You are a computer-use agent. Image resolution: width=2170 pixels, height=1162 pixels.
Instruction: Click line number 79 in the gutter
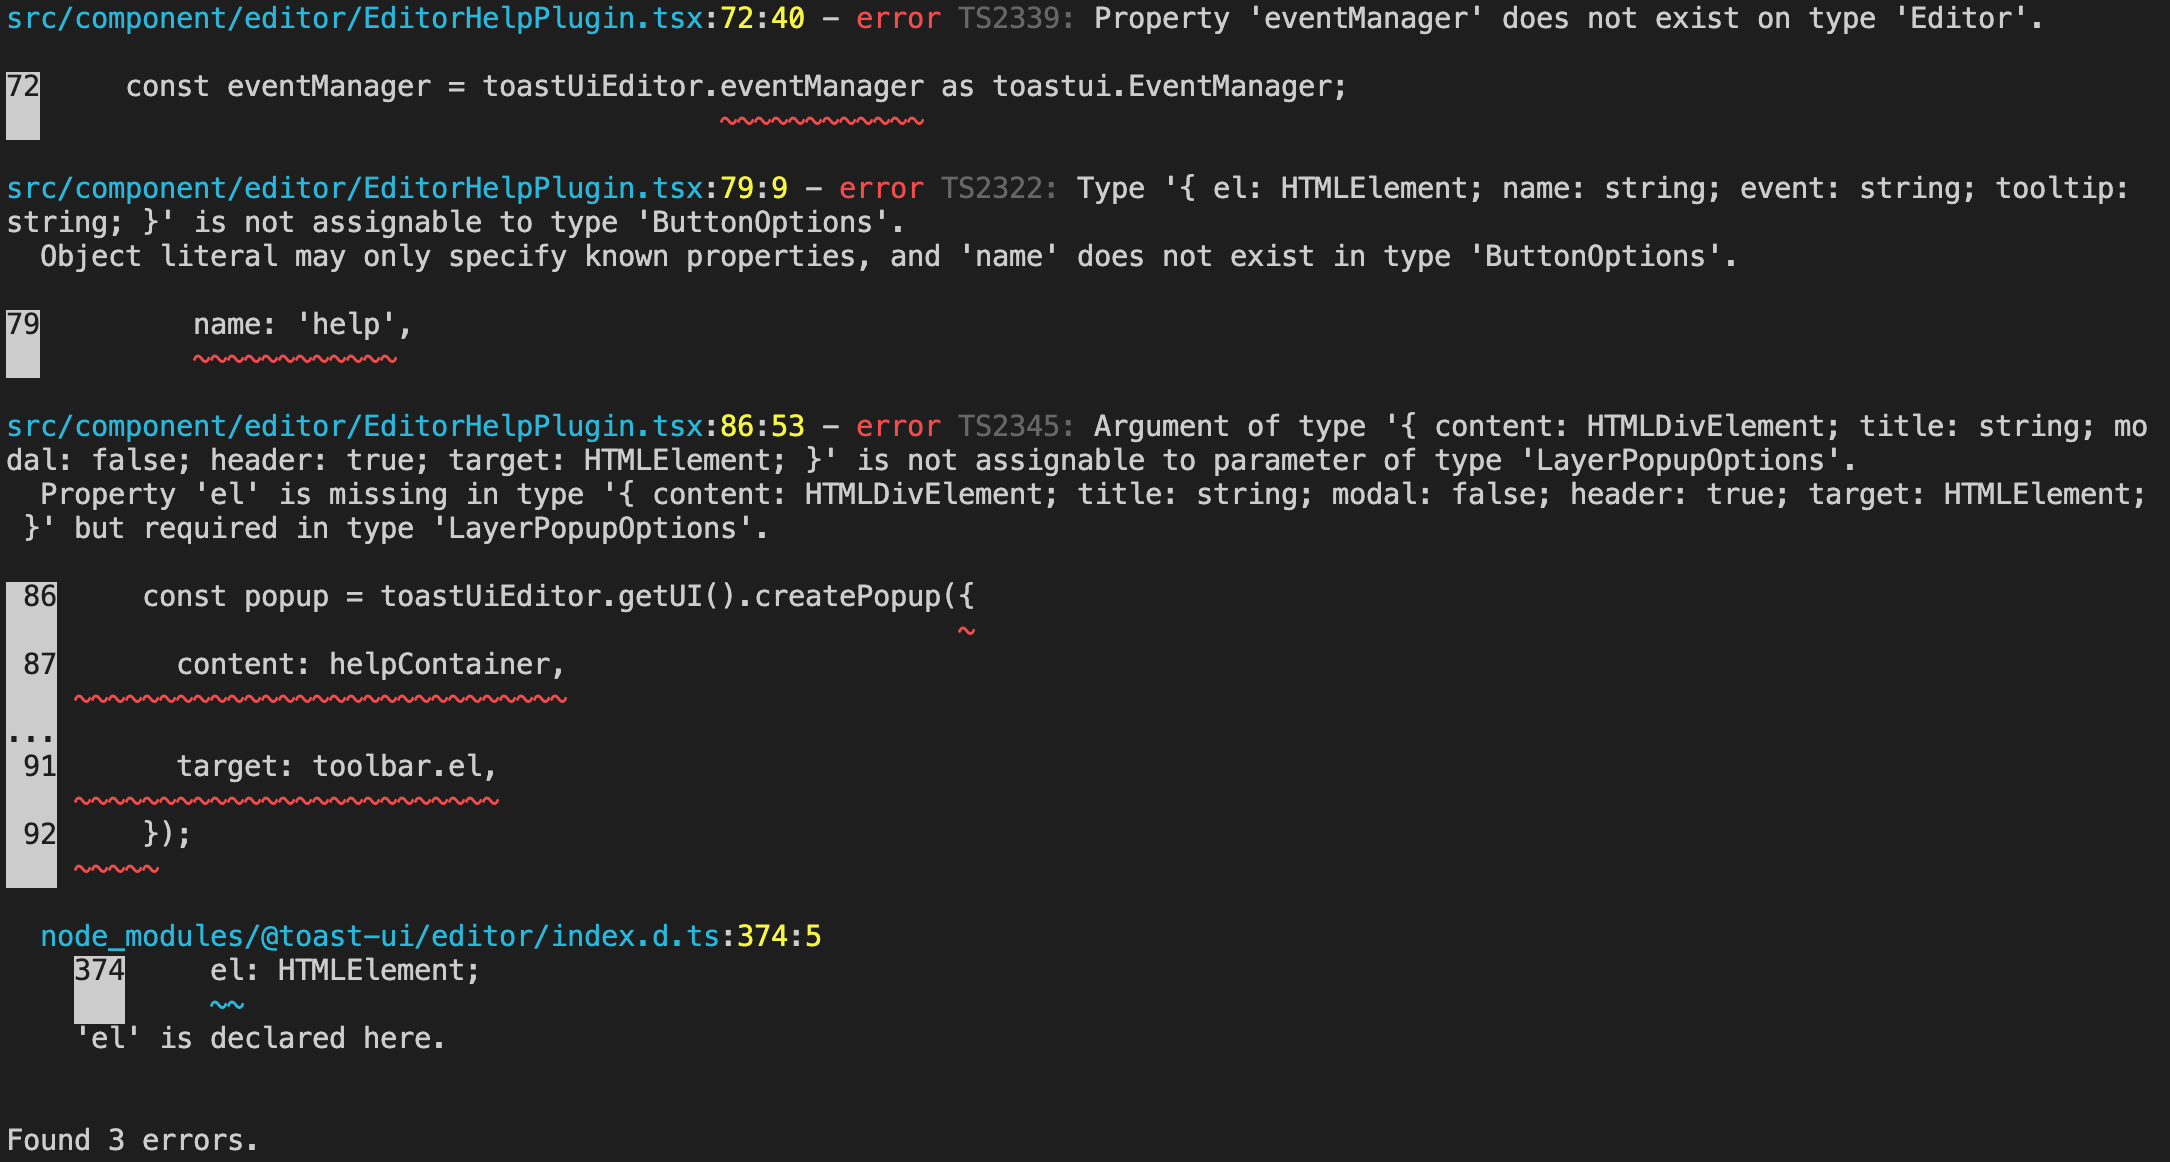pos(20,324)
